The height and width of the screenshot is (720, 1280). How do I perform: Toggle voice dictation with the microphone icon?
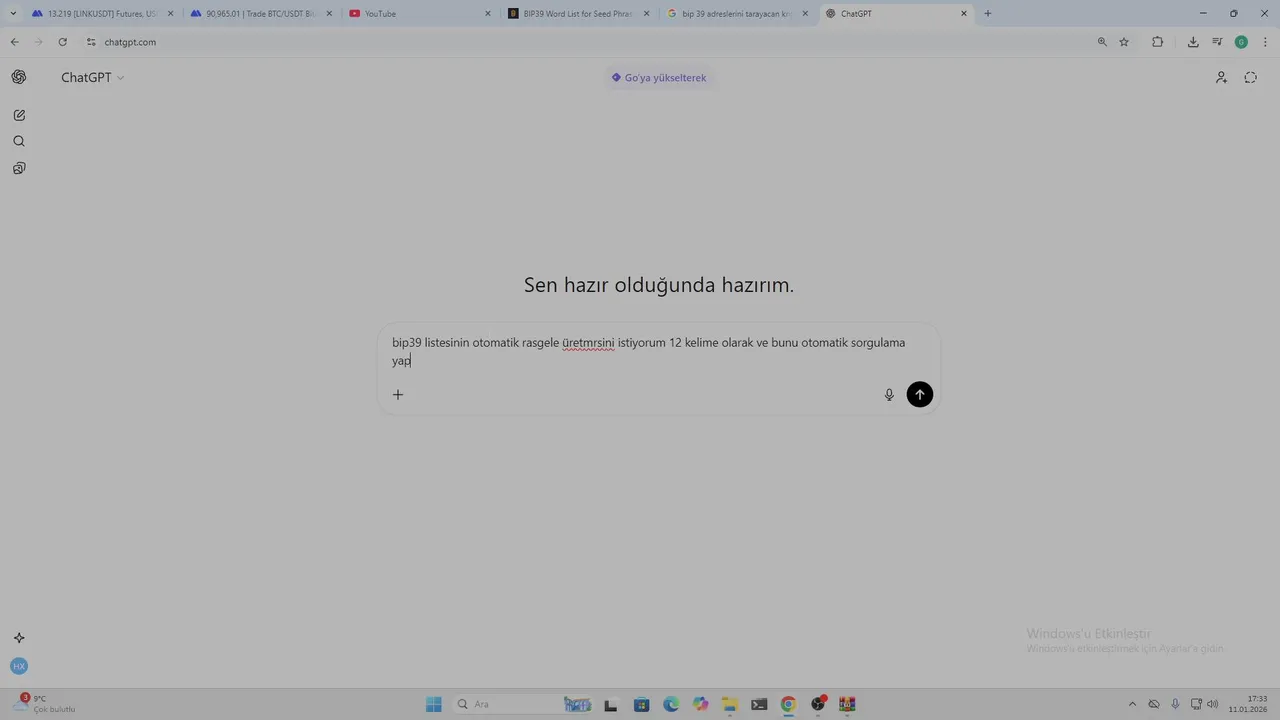[889, 394]
